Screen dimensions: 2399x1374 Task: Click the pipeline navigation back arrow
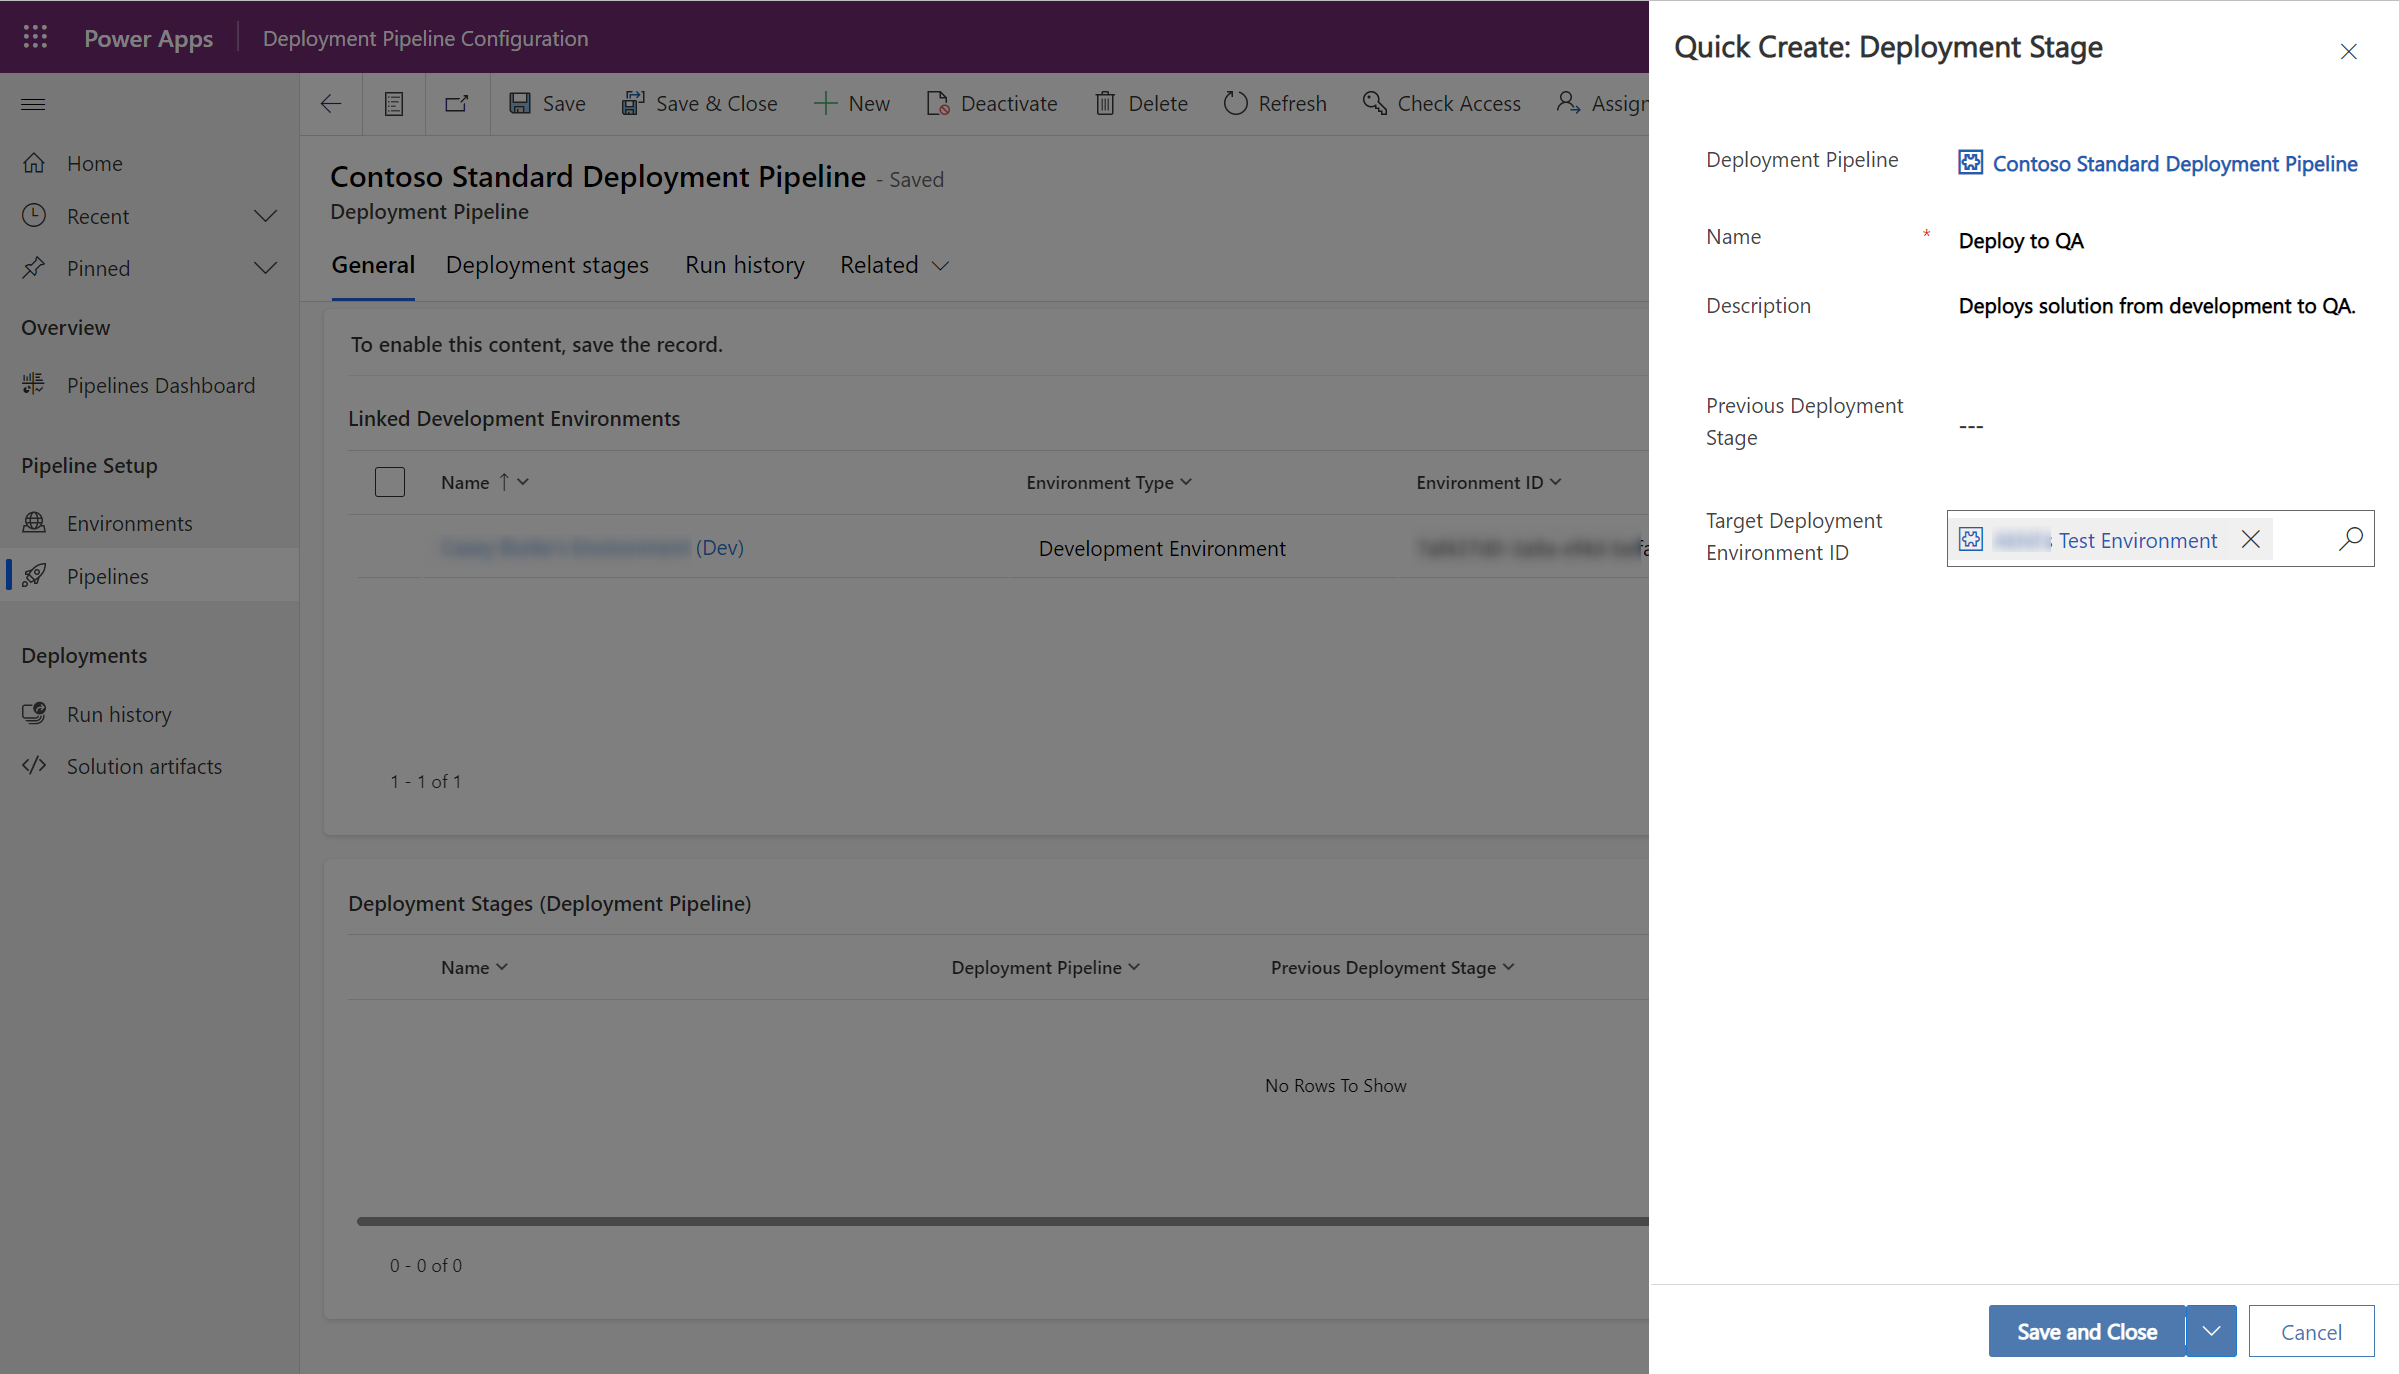[330, 102]
